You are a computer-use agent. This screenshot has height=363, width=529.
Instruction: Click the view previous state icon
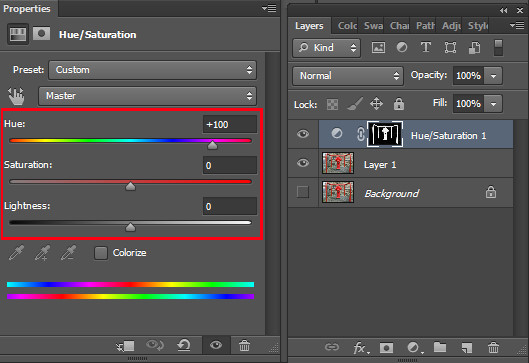pos(155,345)
